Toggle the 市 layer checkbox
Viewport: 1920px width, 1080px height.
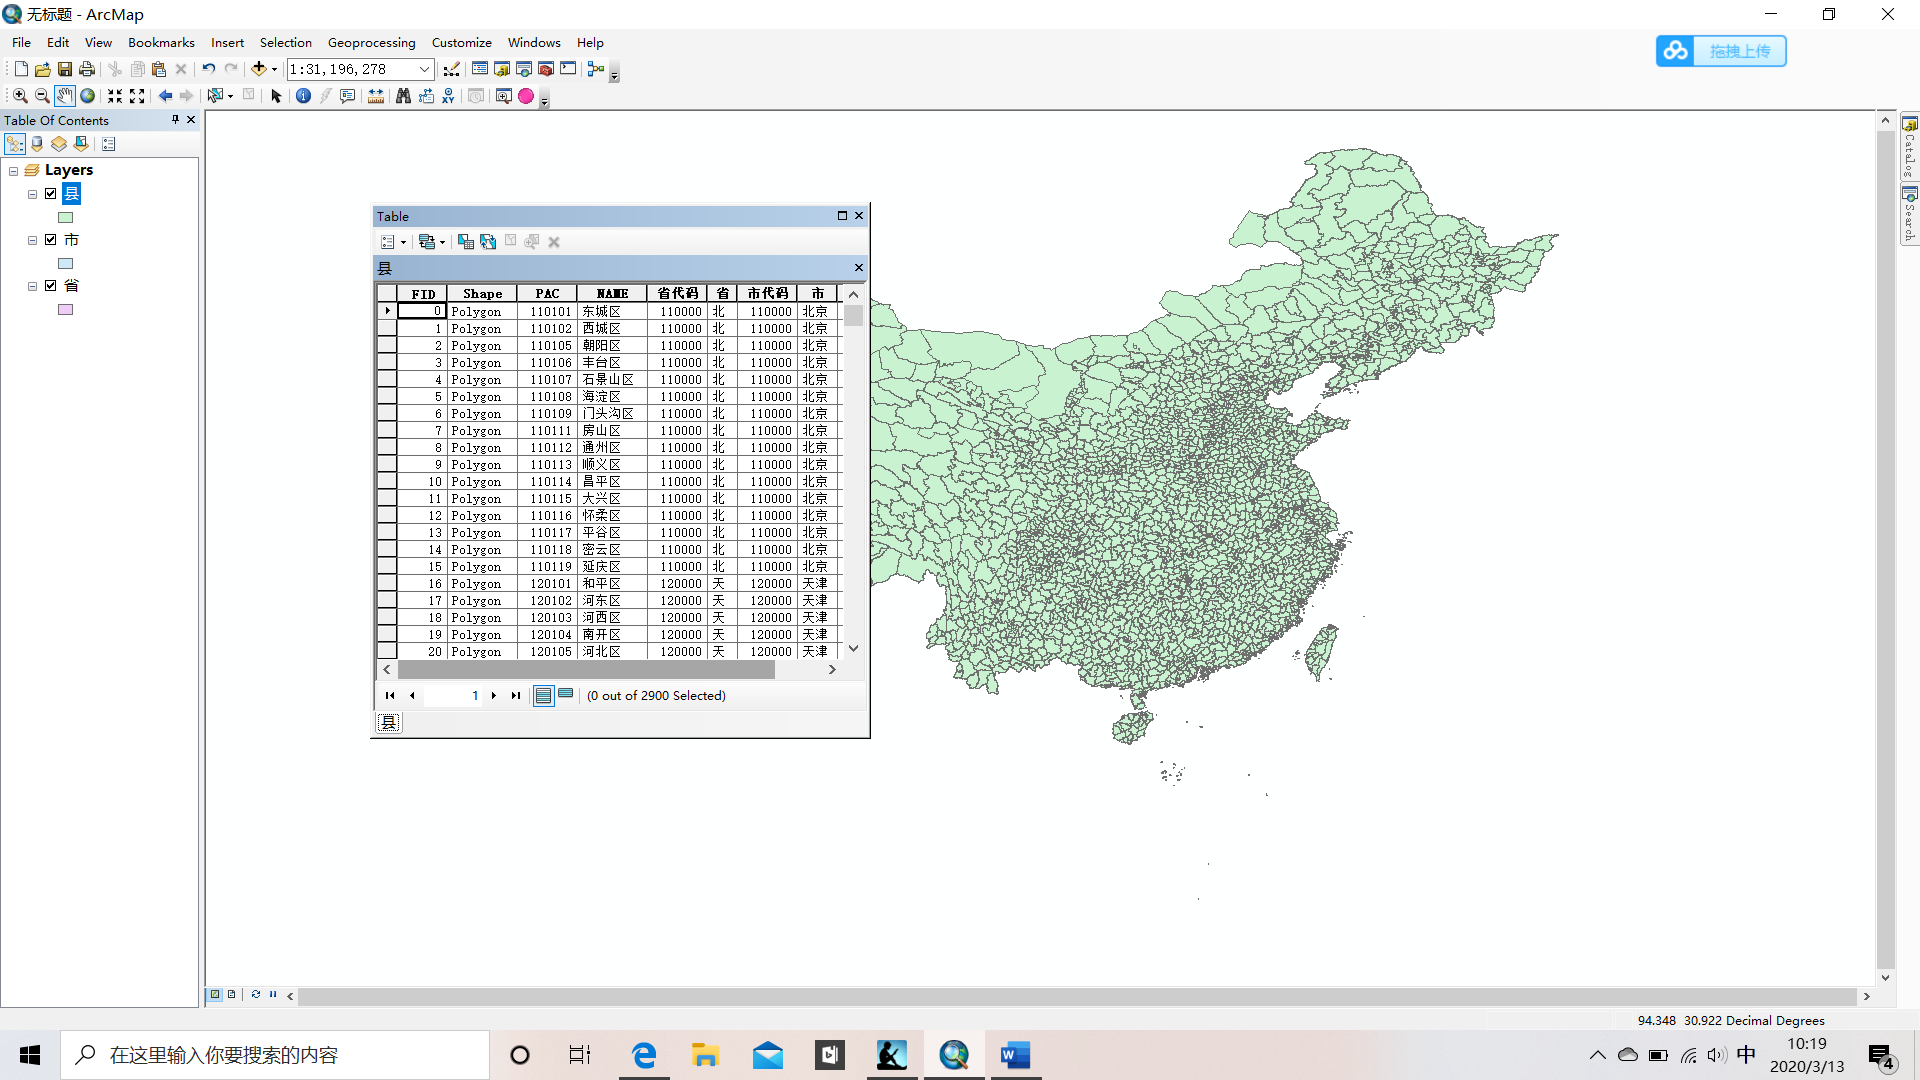(x=51, y=240)
